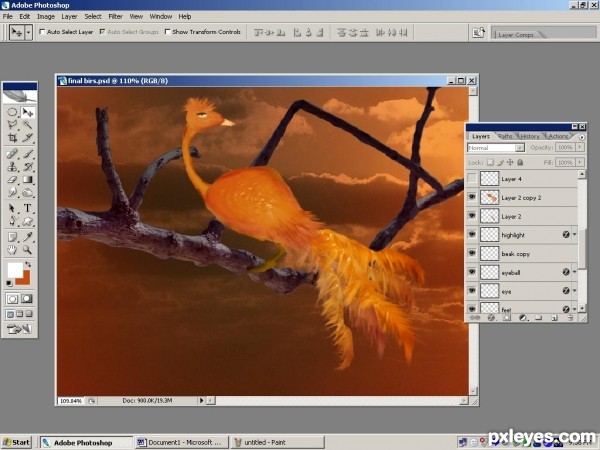
Task: Select the Slice tool
Action: coord(28,138)
